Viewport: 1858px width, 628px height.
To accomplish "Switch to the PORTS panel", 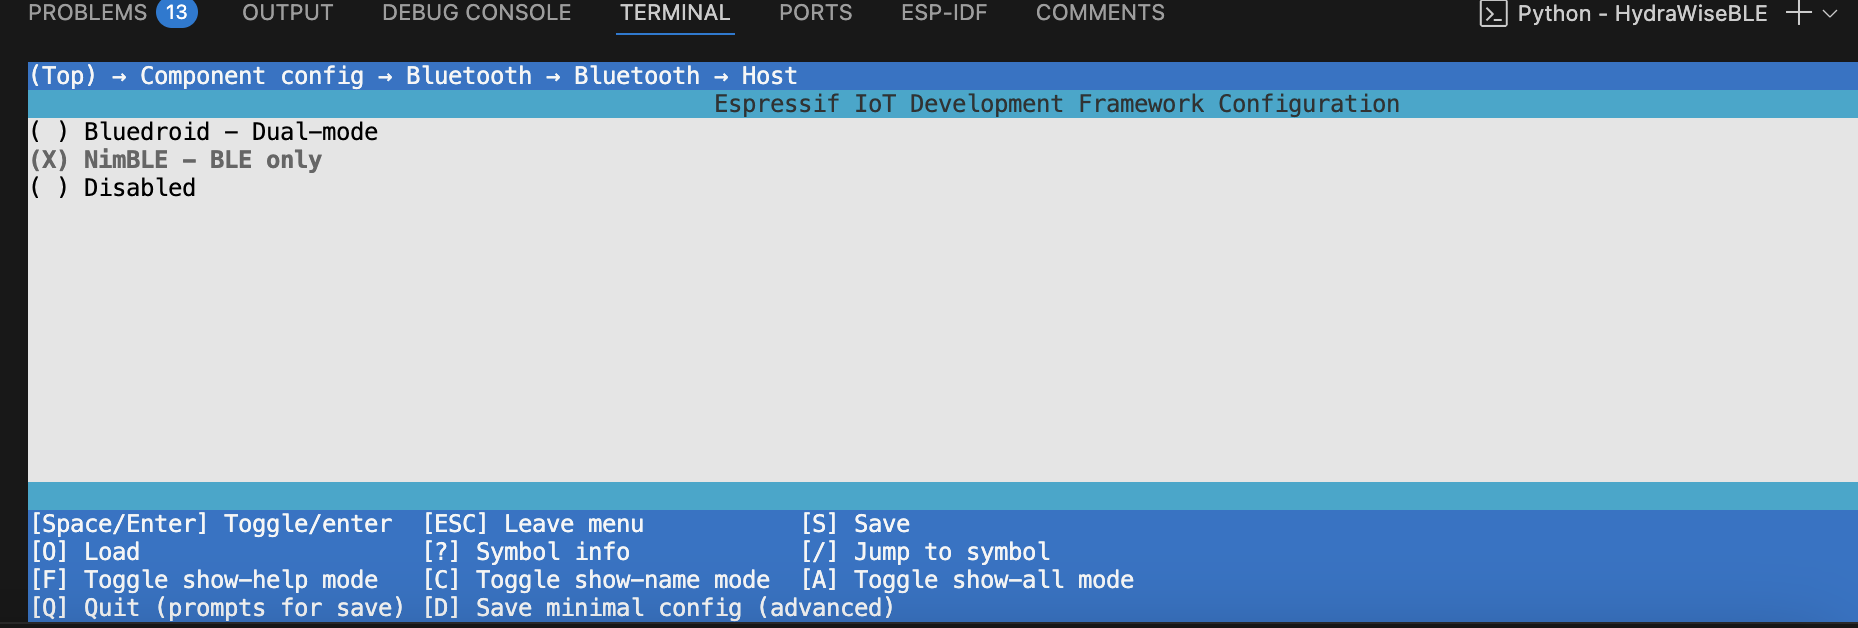I will pos(815,13).
